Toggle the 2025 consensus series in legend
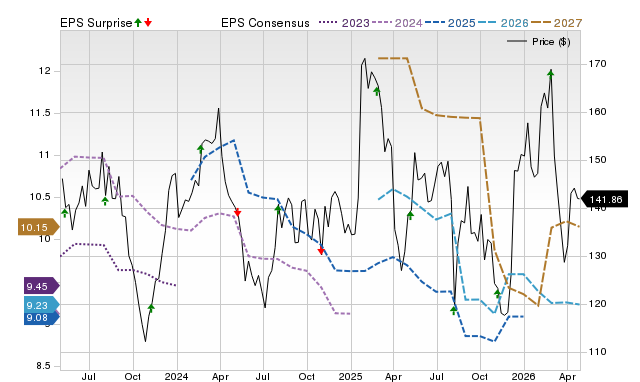 [450, 23]
